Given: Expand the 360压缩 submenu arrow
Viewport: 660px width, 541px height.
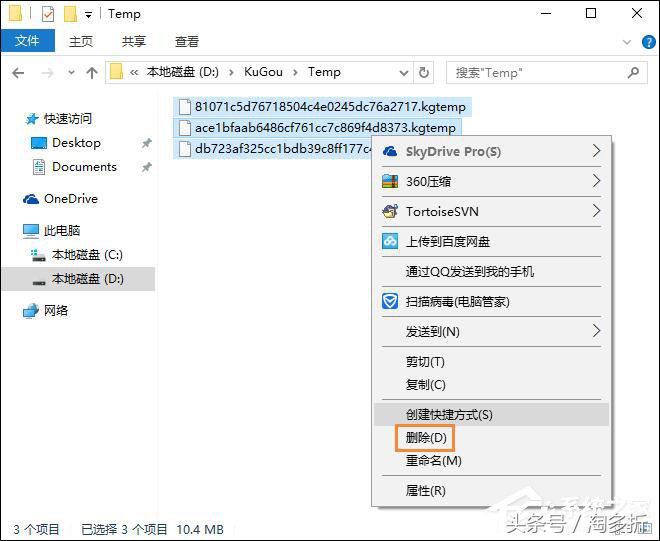Looking at the screenshot, I should (596, 181).
